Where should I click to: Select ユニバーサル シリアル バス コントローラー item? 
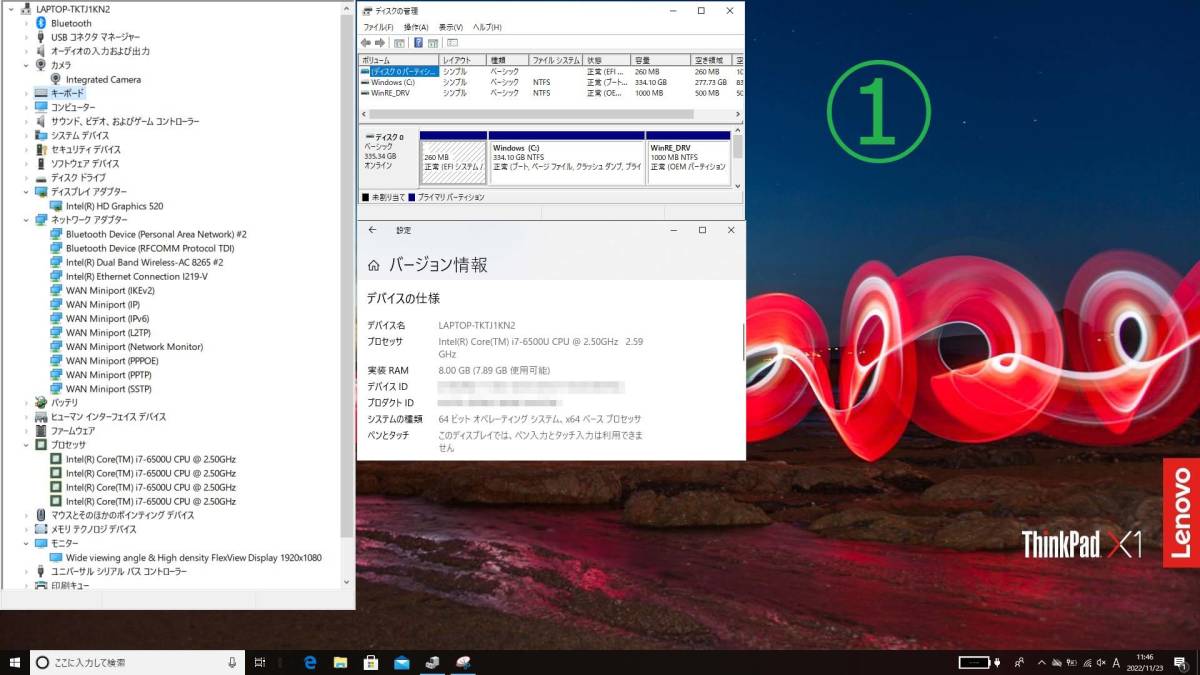118,571
